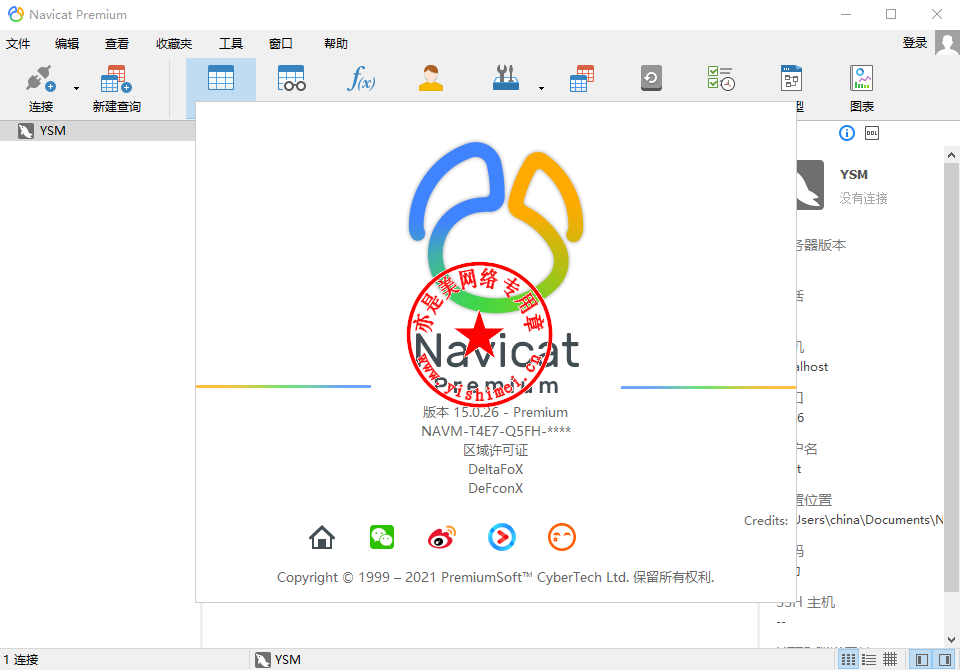This screenshot has width=960, height=670.
Task: Expand the Others dropdown arrow
Action: tap(541, 88)
